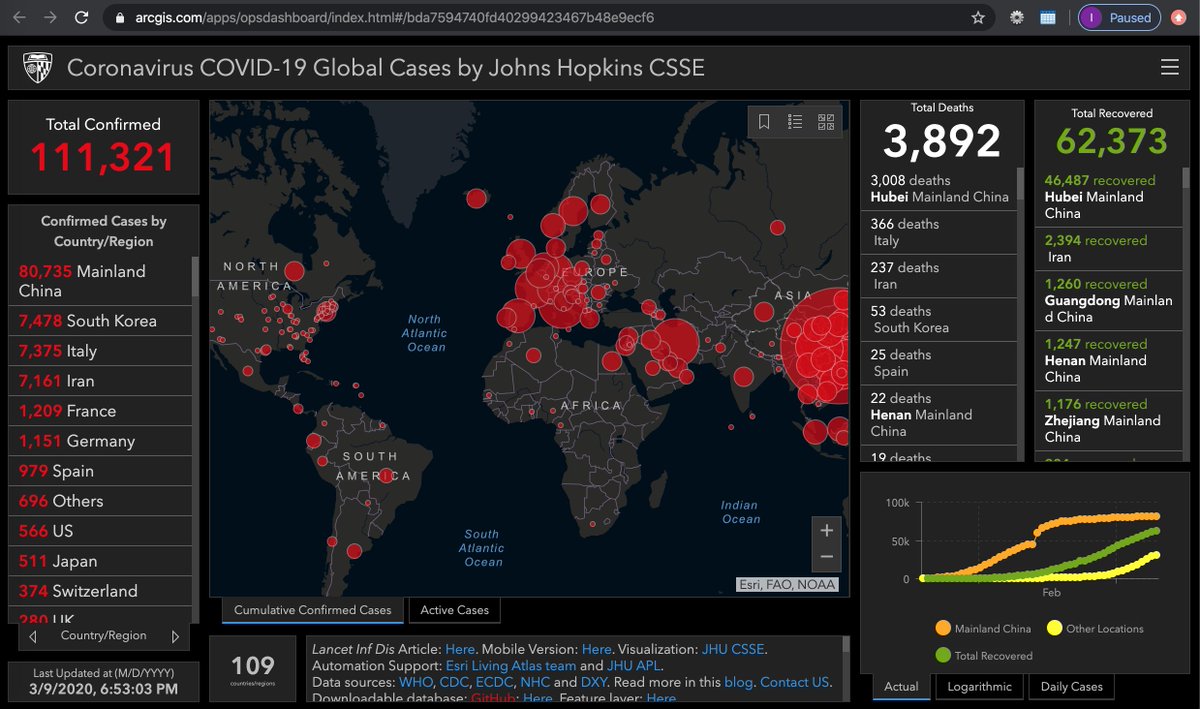Select 53 deaths South Korea entry
This screenshot has width=1200, height=709.
pyautogui.click(x=939, y=319)
